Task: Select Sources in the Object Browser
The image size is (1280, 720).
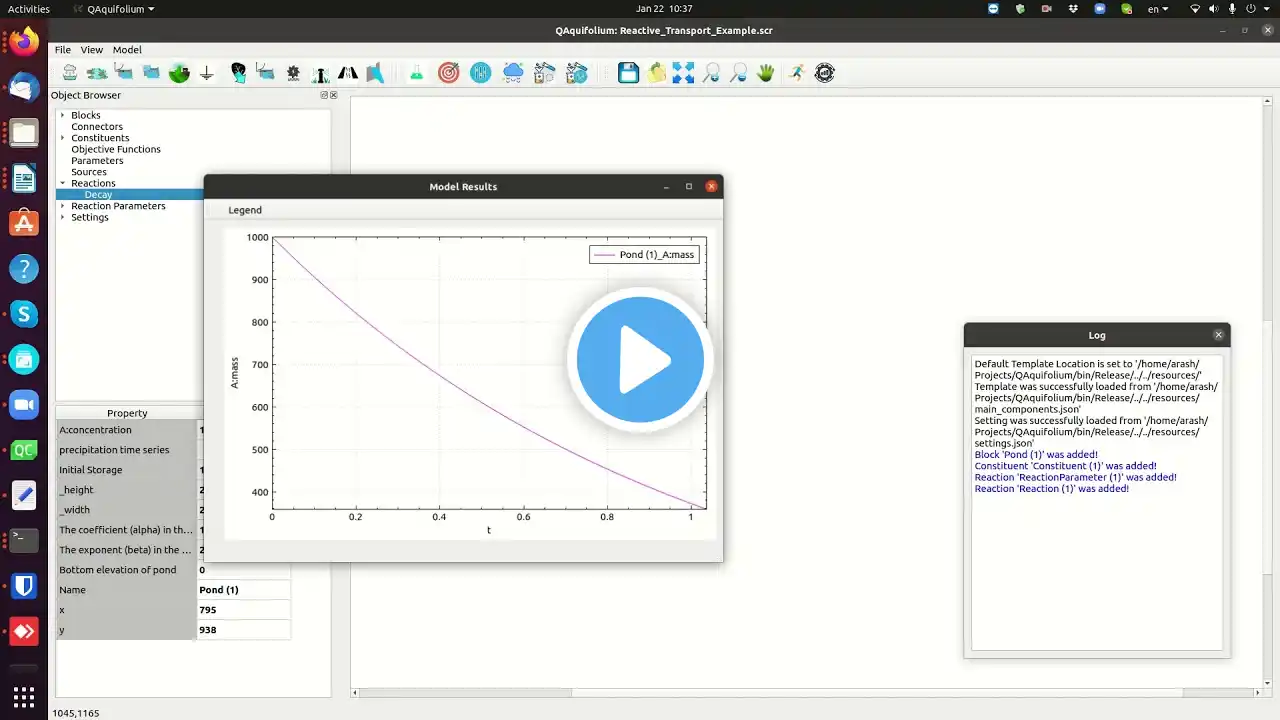Action: 89,172
